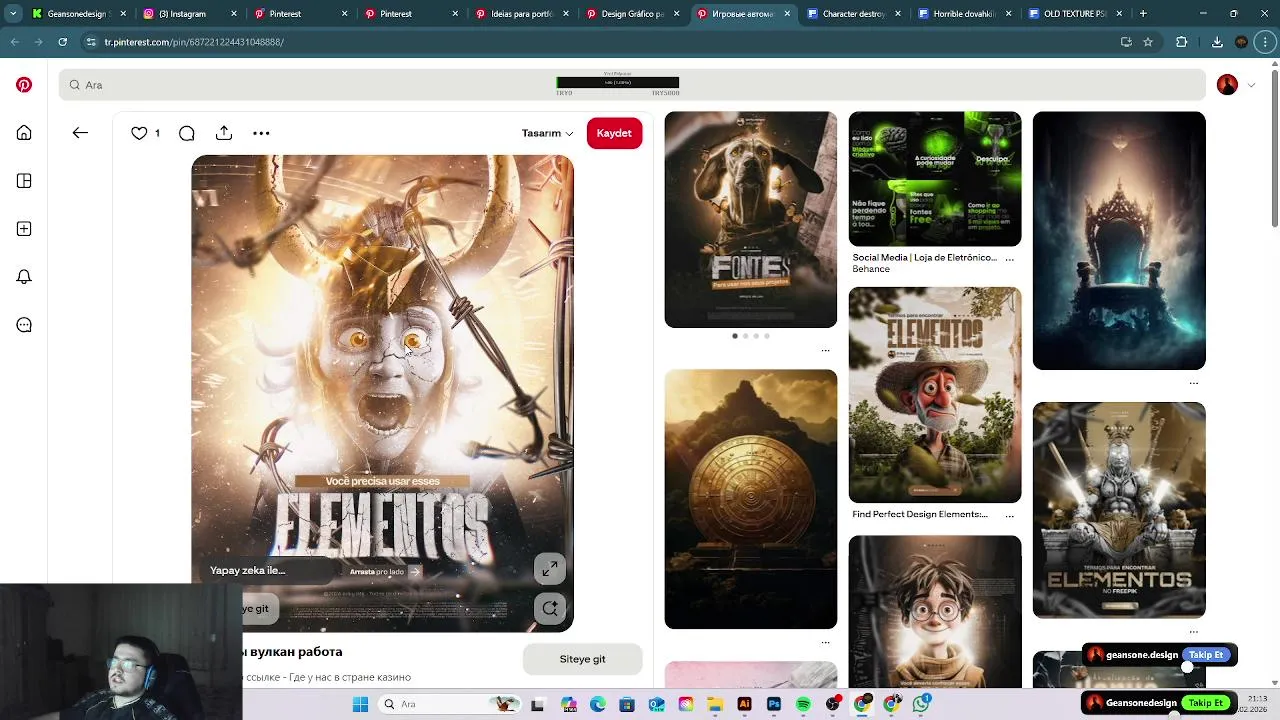1280x720 pixels.
Task: Open browser extensions puzzle icon
Action: pos(1181,42)
